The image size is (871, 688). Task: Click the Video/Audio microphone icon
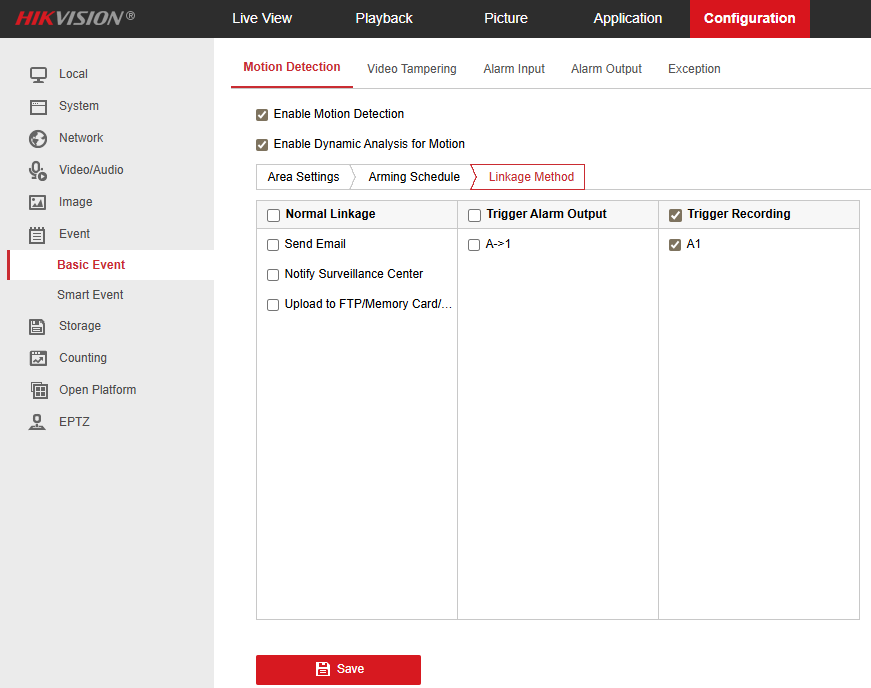pyautogui.click(x=38, y=170)
